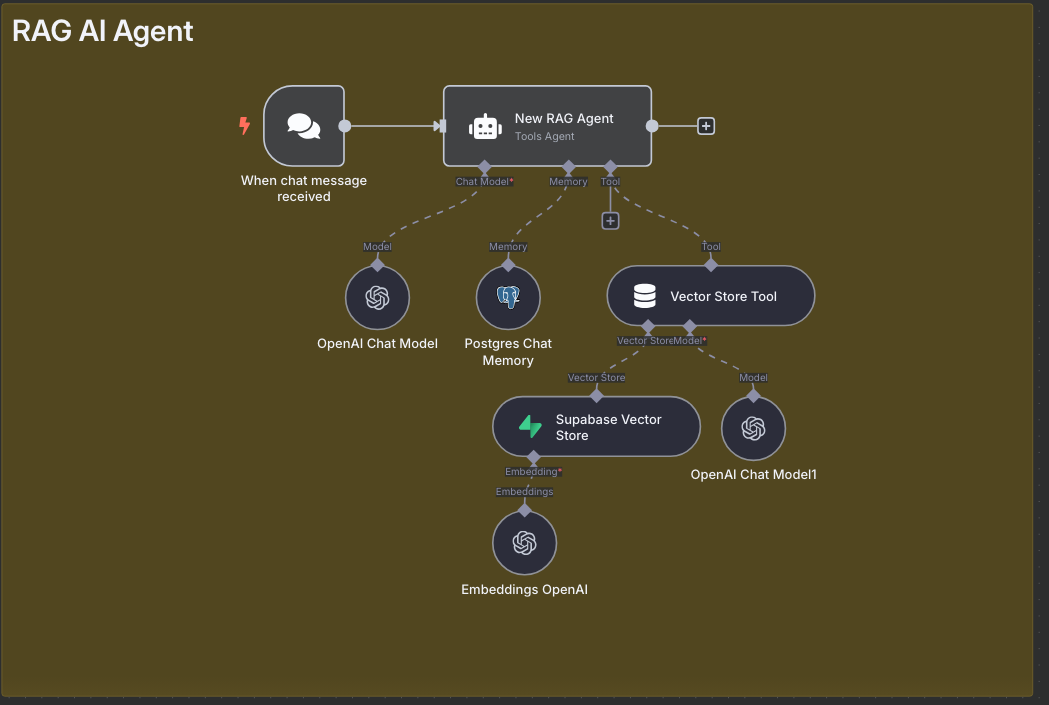Click the top diamond of OpenAI Chat Model1
Screen dimensions: 1049x705
[x=753, y=396]
